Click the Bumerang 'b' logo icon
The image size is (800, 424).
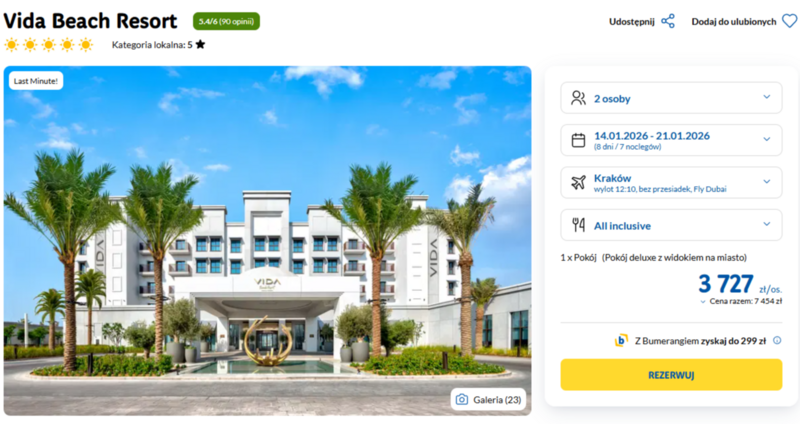pos(621,340)
